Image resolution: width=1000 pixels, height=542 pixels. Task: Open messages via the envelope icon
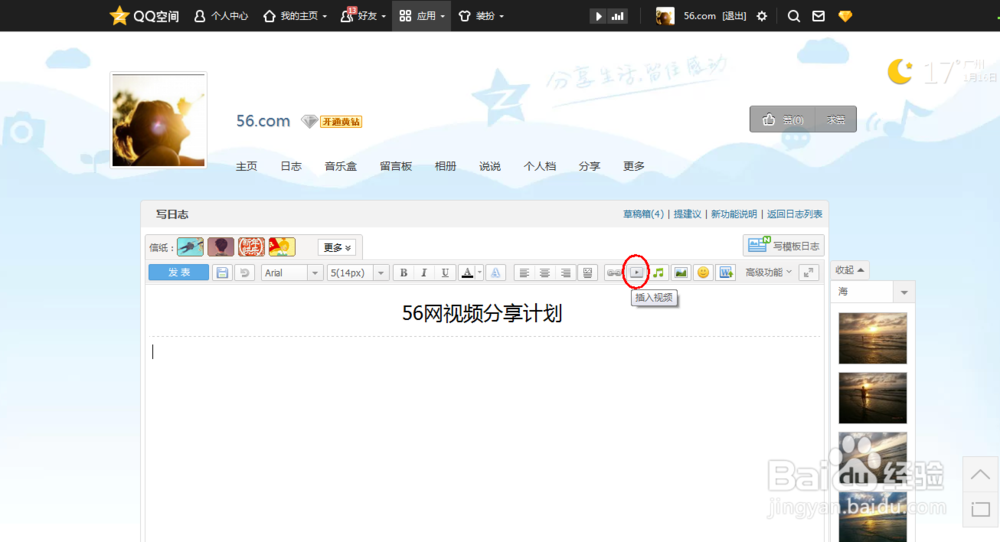[818, 16]
